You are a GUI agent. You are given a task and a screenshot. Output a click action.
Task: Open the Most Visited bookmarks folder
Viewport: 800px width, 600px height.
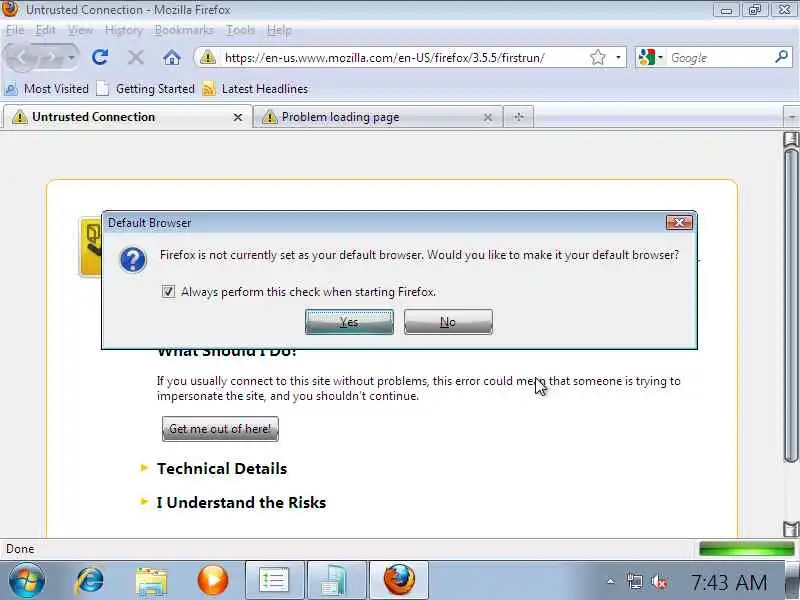pyautogui.click(x=47, y=89)
